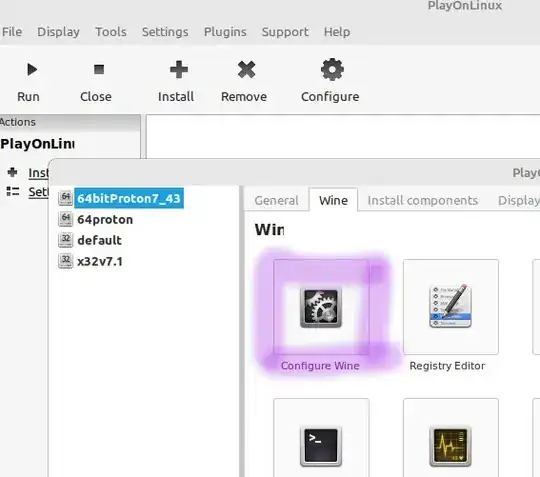The height and width of the screenshot is (477, 540).
Task: Select the Wine tab
Action: tap(333, 200)
